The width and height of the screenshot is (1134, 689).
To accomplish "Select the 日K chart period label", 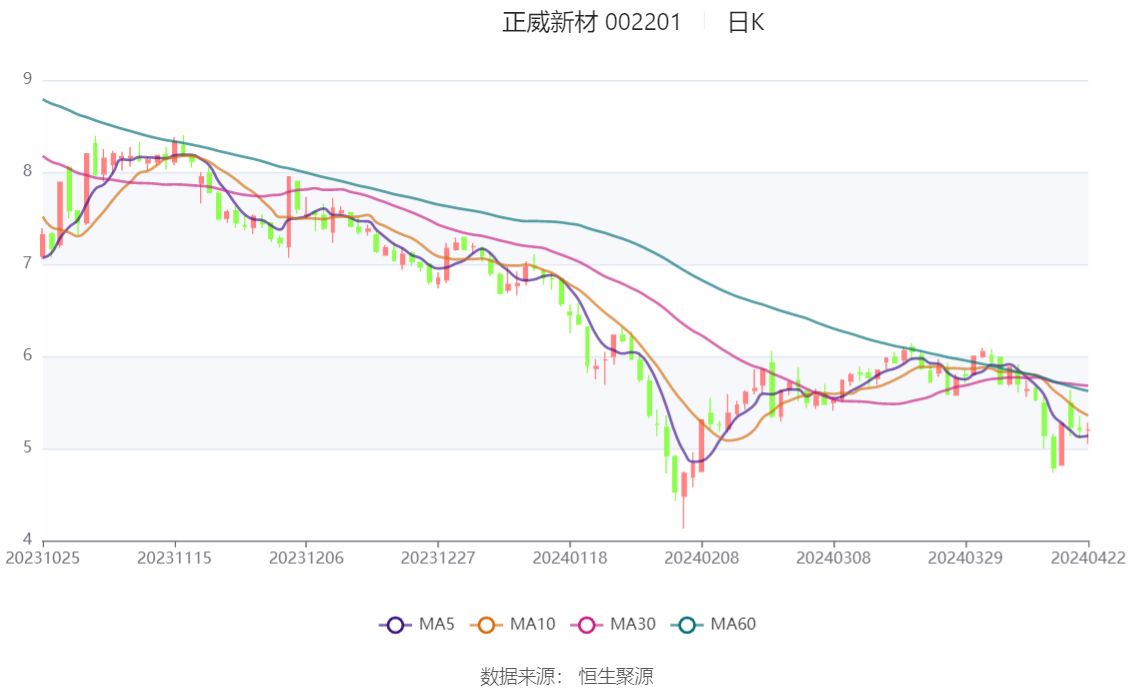I will pos(746,22).
